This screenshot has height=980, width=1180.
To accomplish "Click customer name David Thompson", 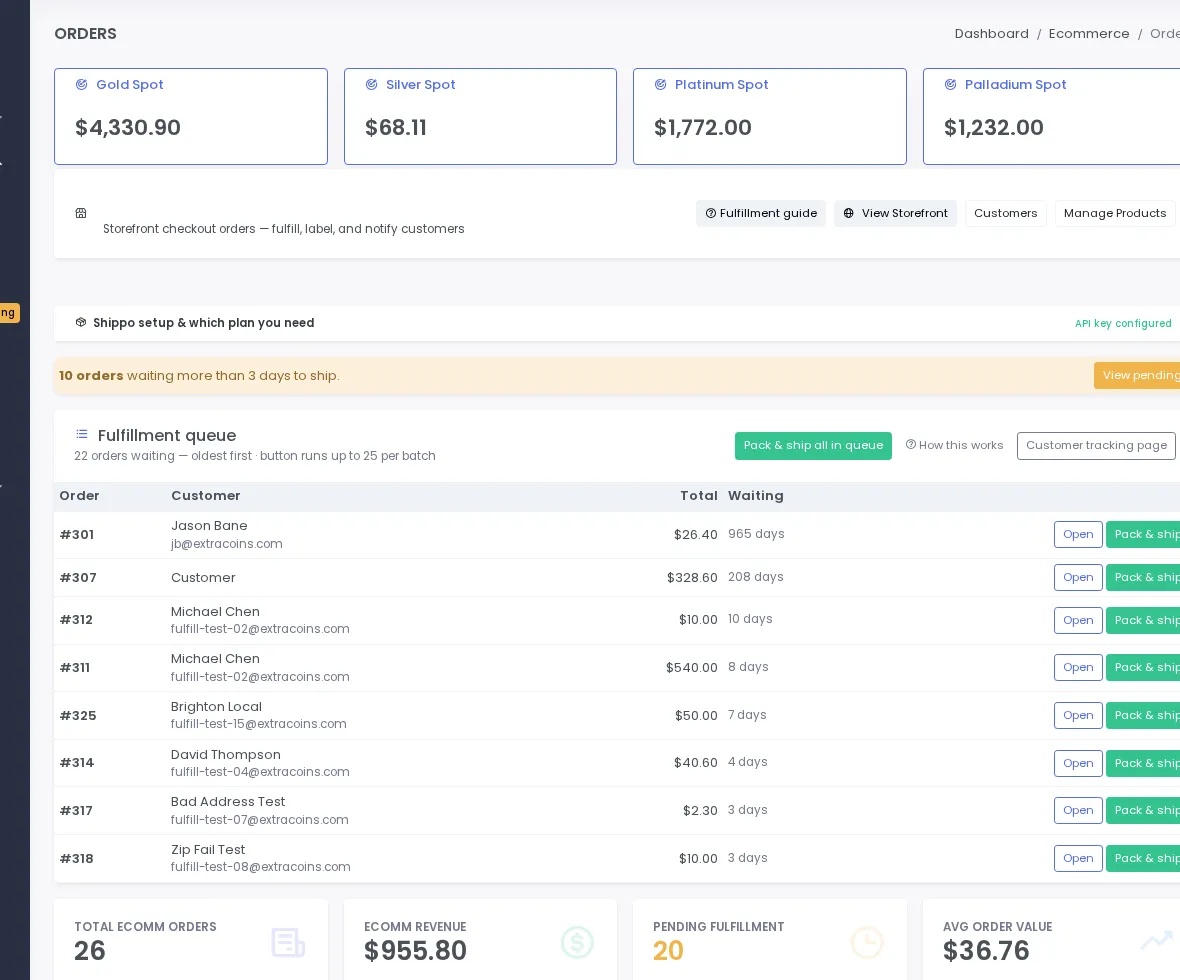I will coord(226,755).
